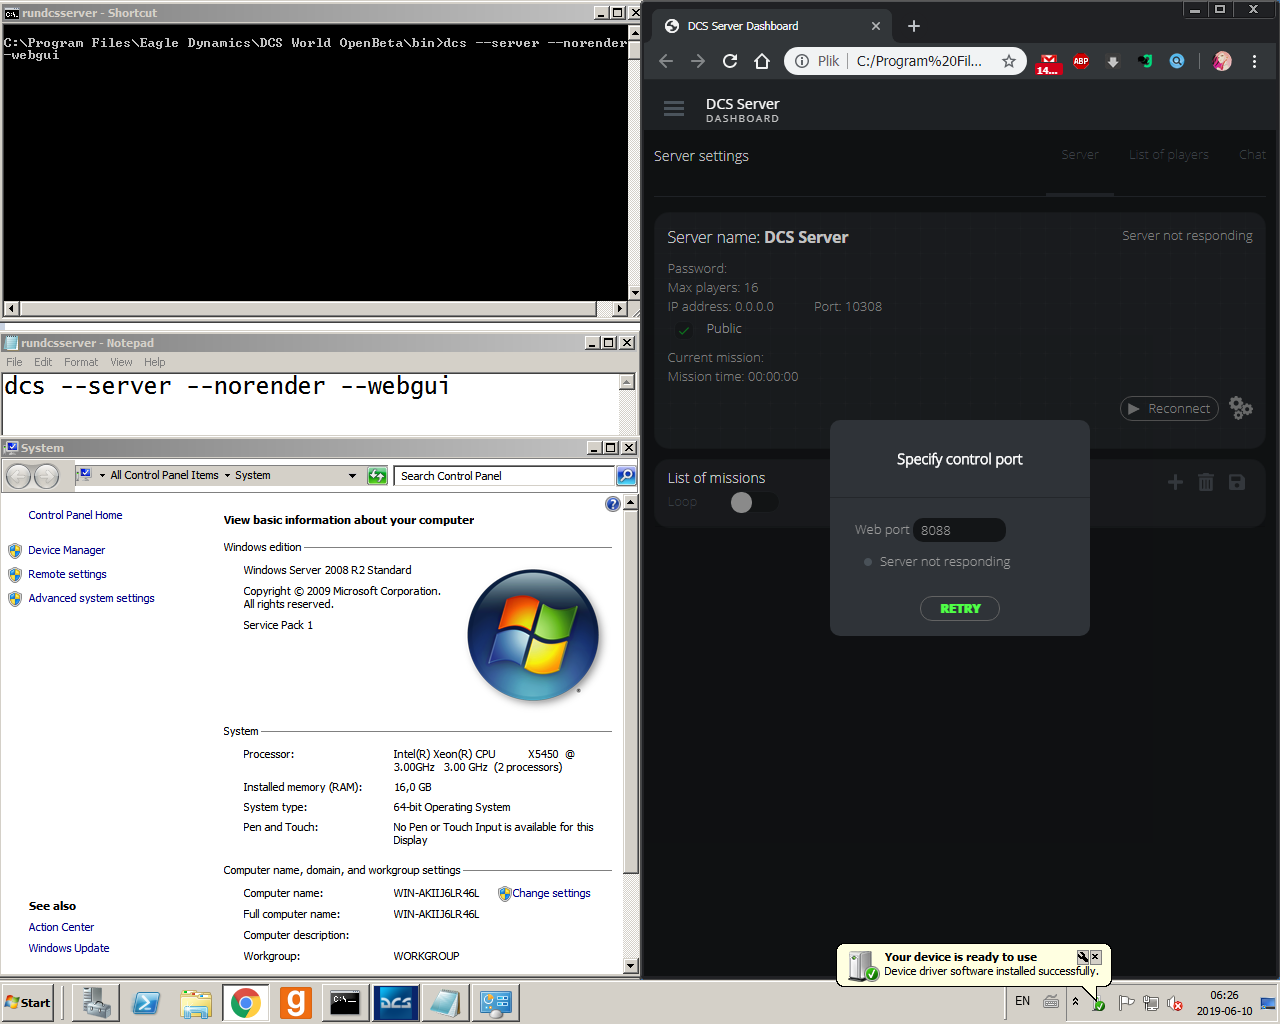Screen dimensions: 1280x1024
Task: Expand the System breadcrumb root arrow
Action: click(102, 476)
